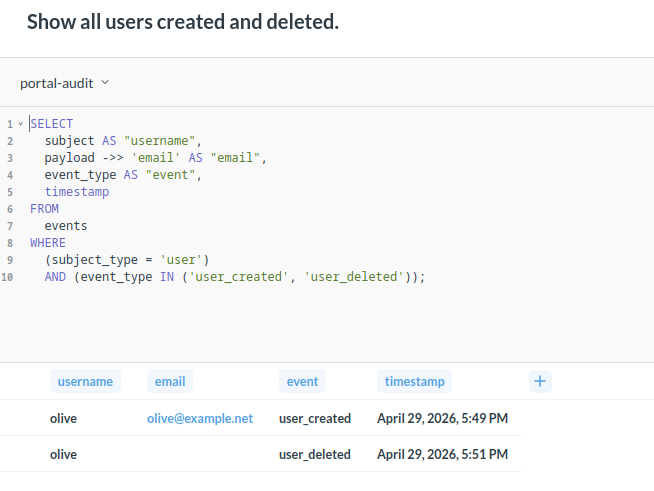654x491 pixels.
Task: Select the user_deleted event cell
Action: pos(315,454)
